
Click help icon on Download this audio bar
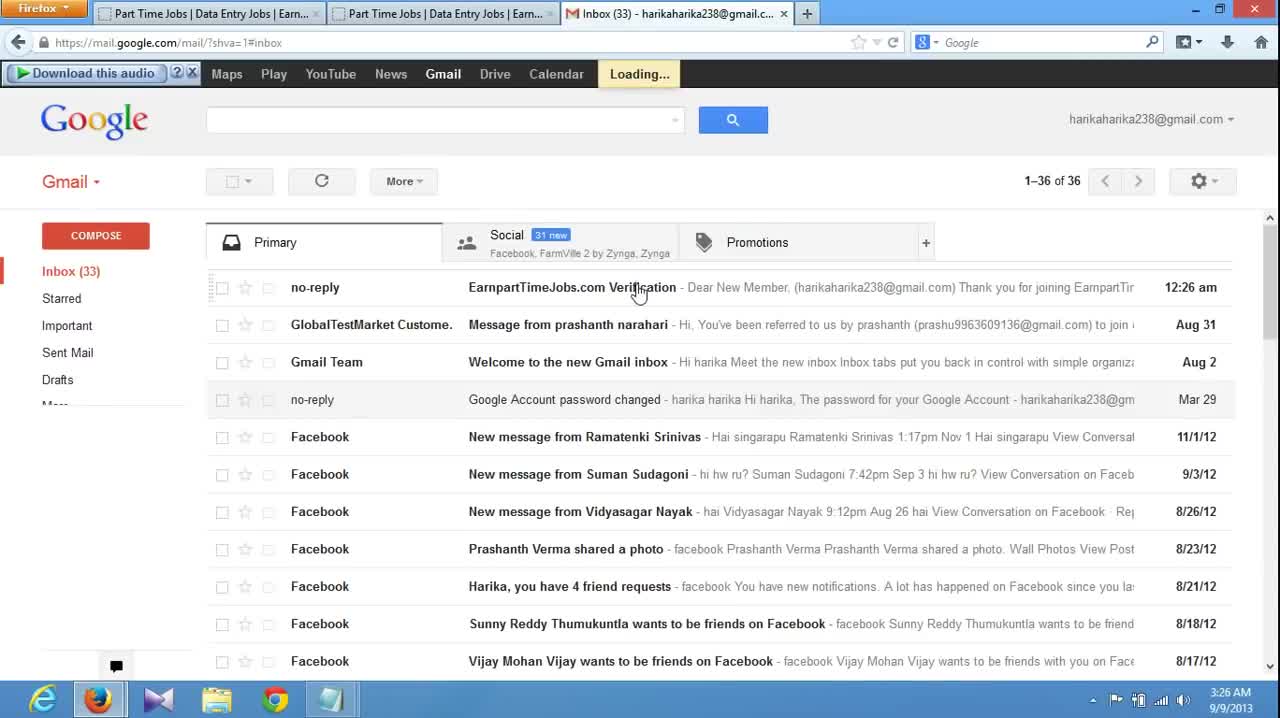[x=177, y=73]
